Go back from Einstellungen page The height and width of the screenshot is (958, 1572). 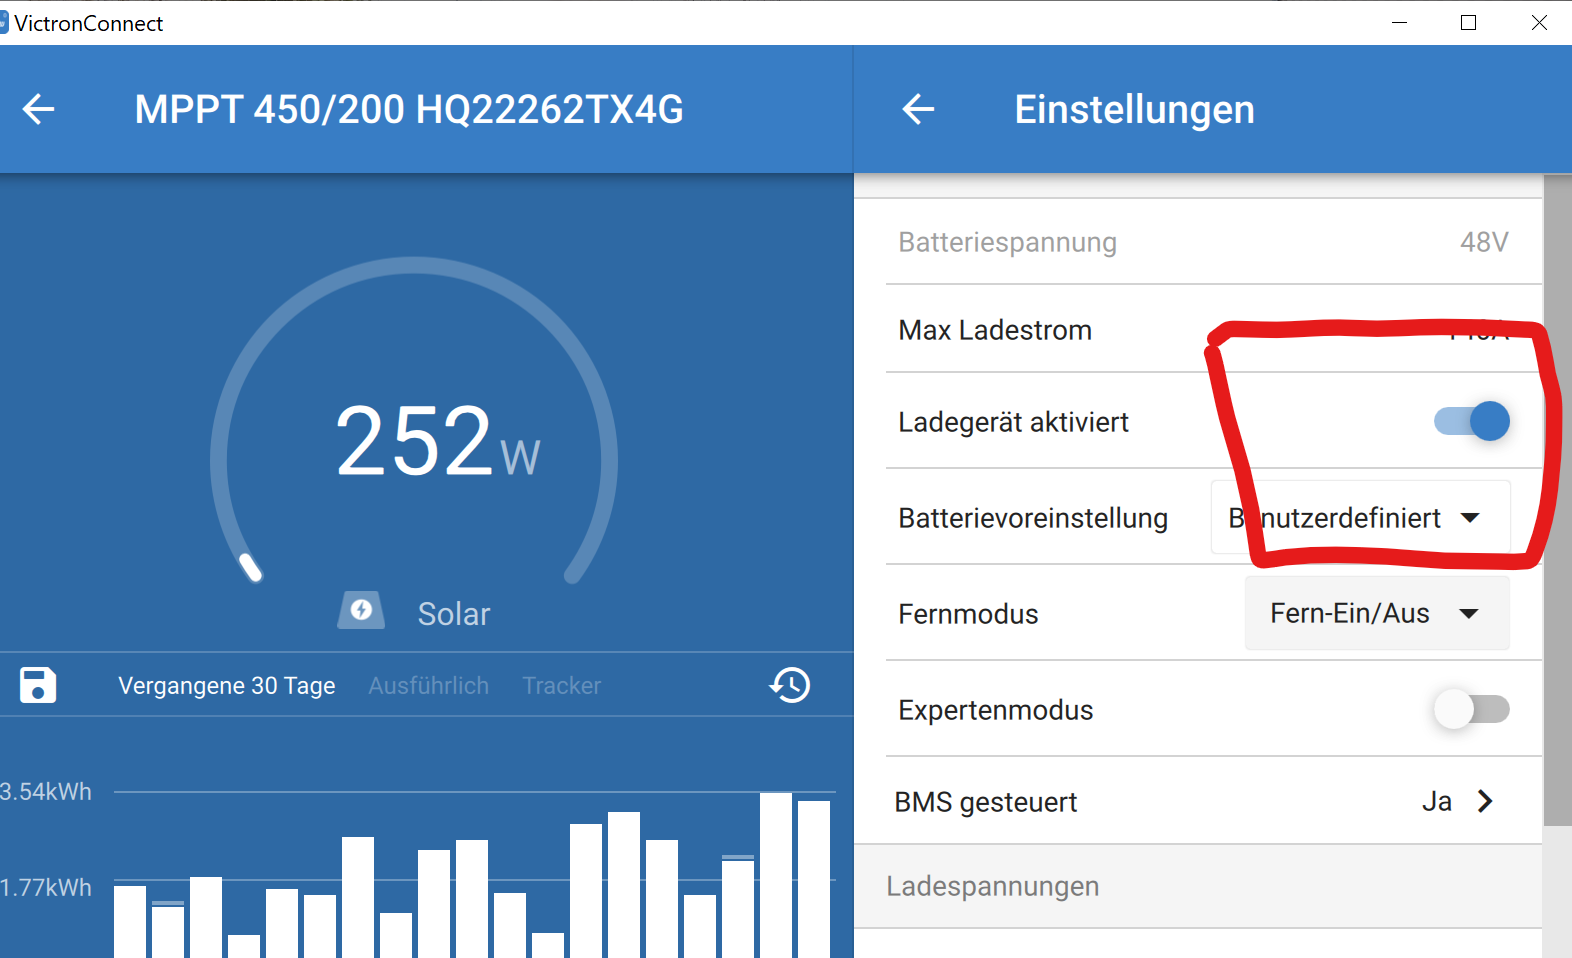(918, 109)
